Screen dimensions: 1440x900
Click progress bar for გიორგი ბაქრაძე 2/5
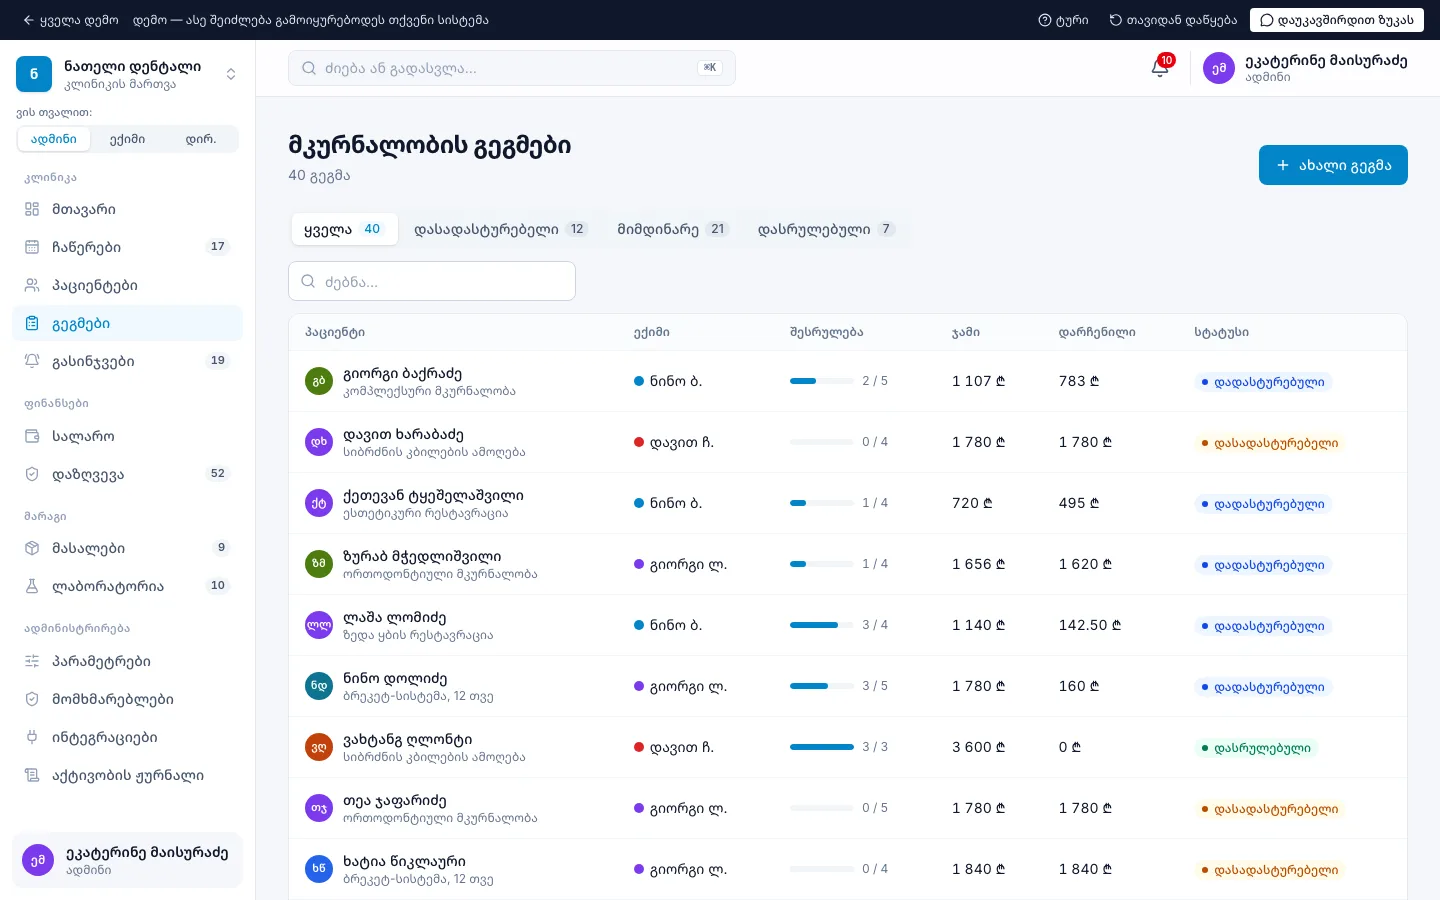pyautogui.click(x=822, y=381)
